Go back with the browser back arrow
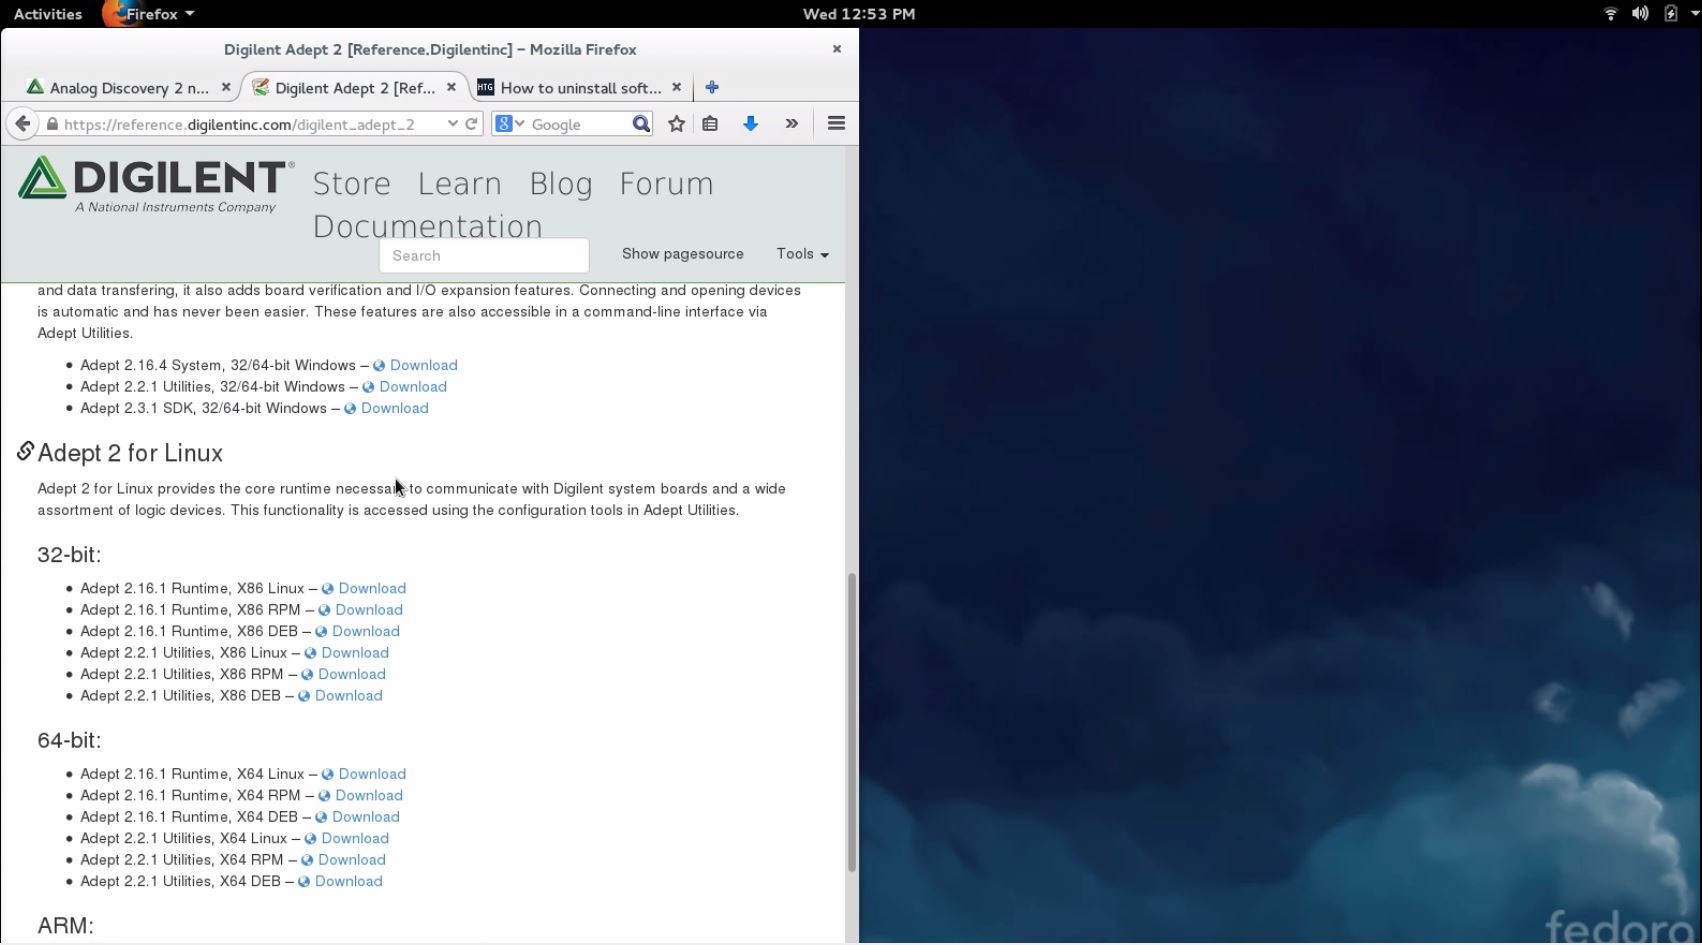1702x945 pixels. pos(23,124)
